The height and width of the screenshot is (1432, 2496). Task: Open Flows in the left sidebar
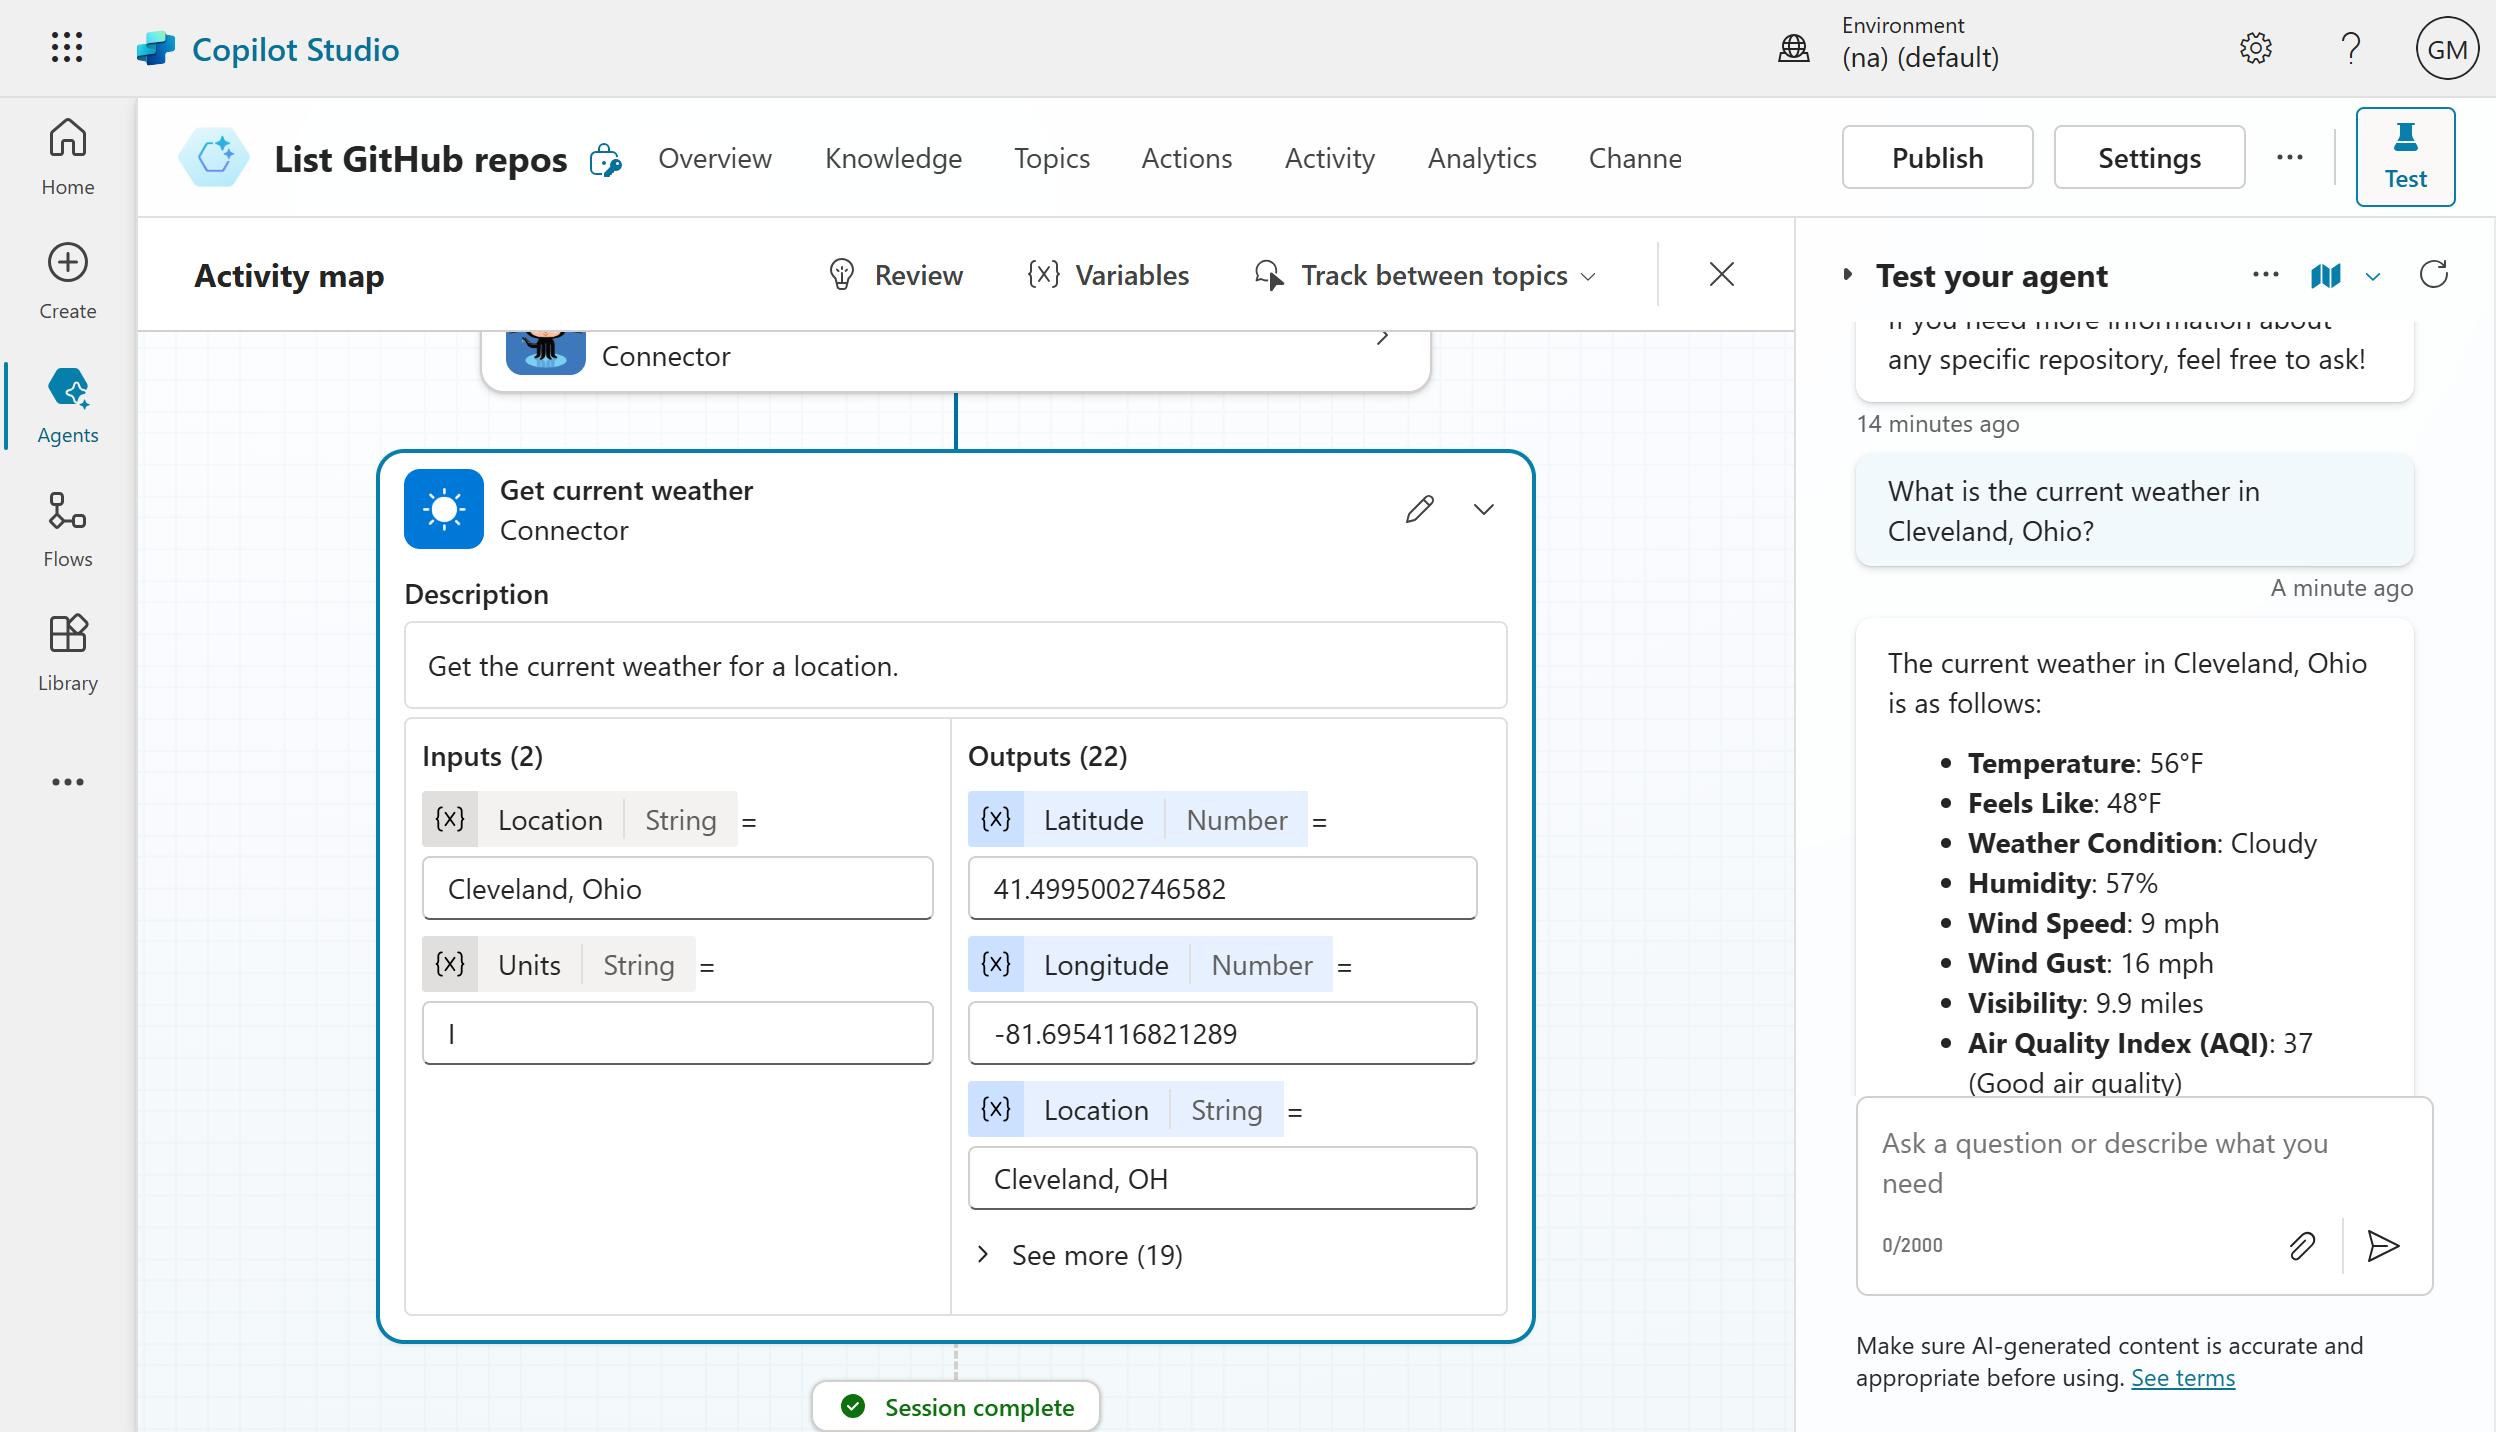(x=67, y=528)
